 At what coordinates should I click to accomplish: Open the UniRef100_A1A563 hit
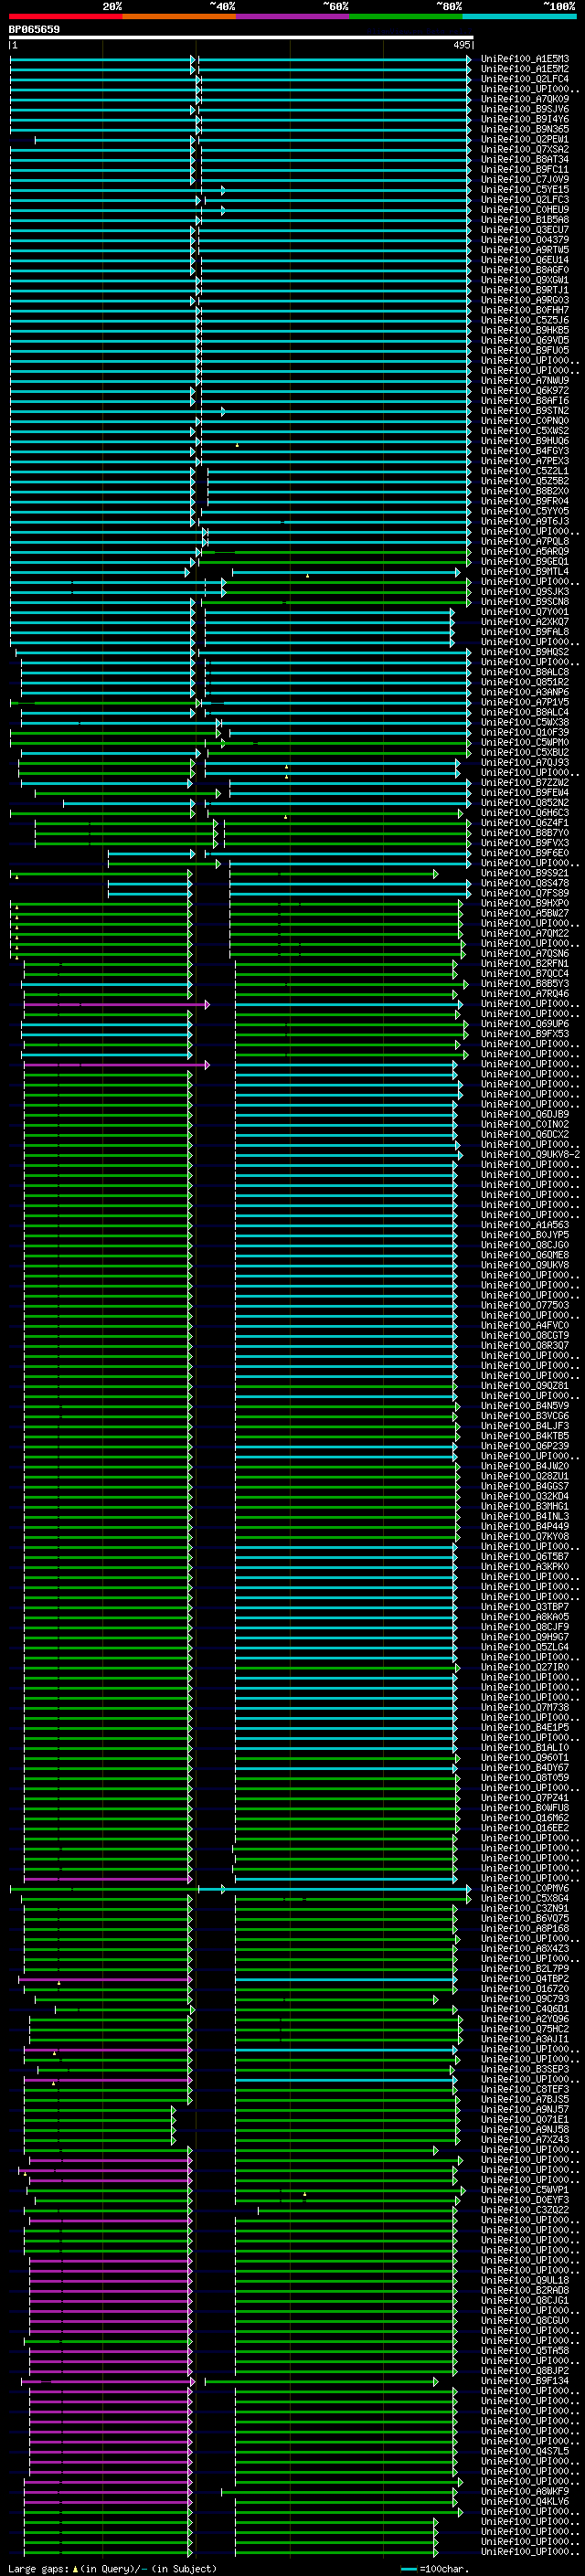(525, 1225)
